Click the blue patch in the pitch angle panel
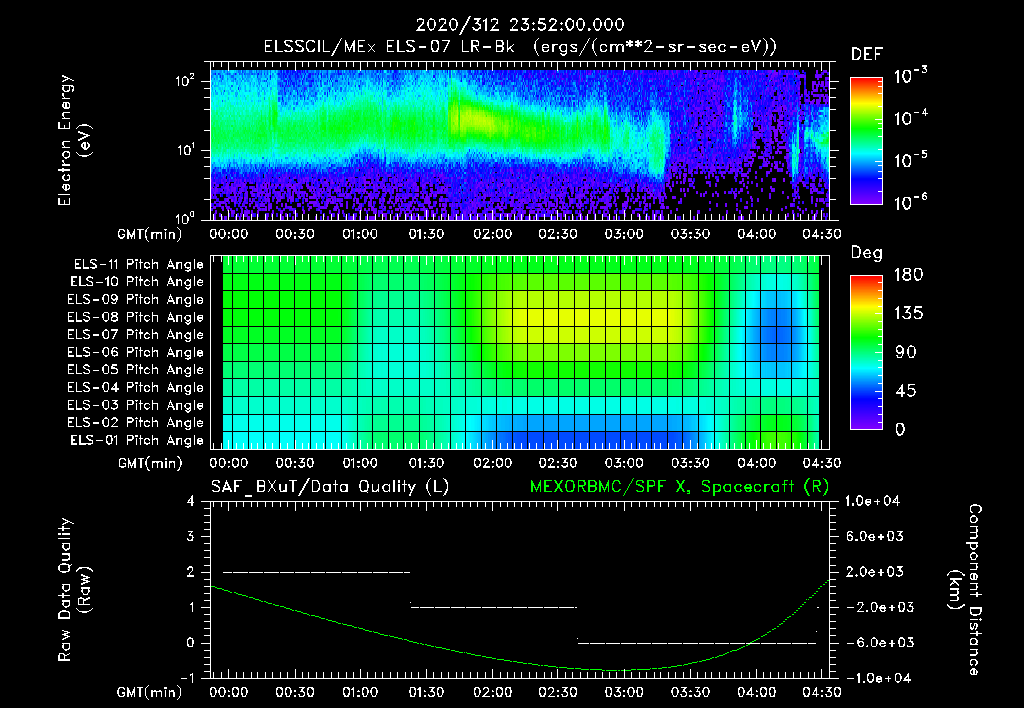 pyautogui.click(x=776, y=327)
